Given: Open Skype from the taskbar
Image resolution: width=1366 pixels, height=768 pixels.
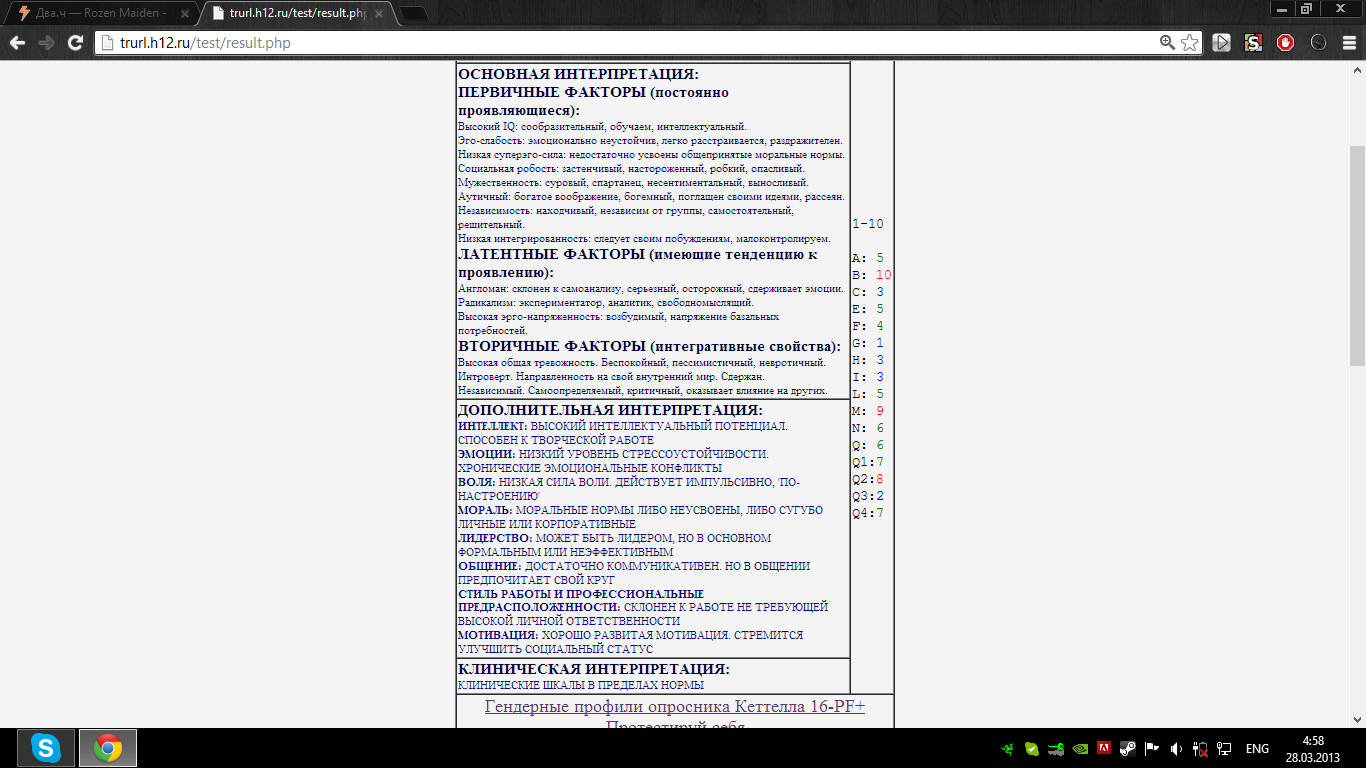Looking at the screenshot, I should click(45, 748).
